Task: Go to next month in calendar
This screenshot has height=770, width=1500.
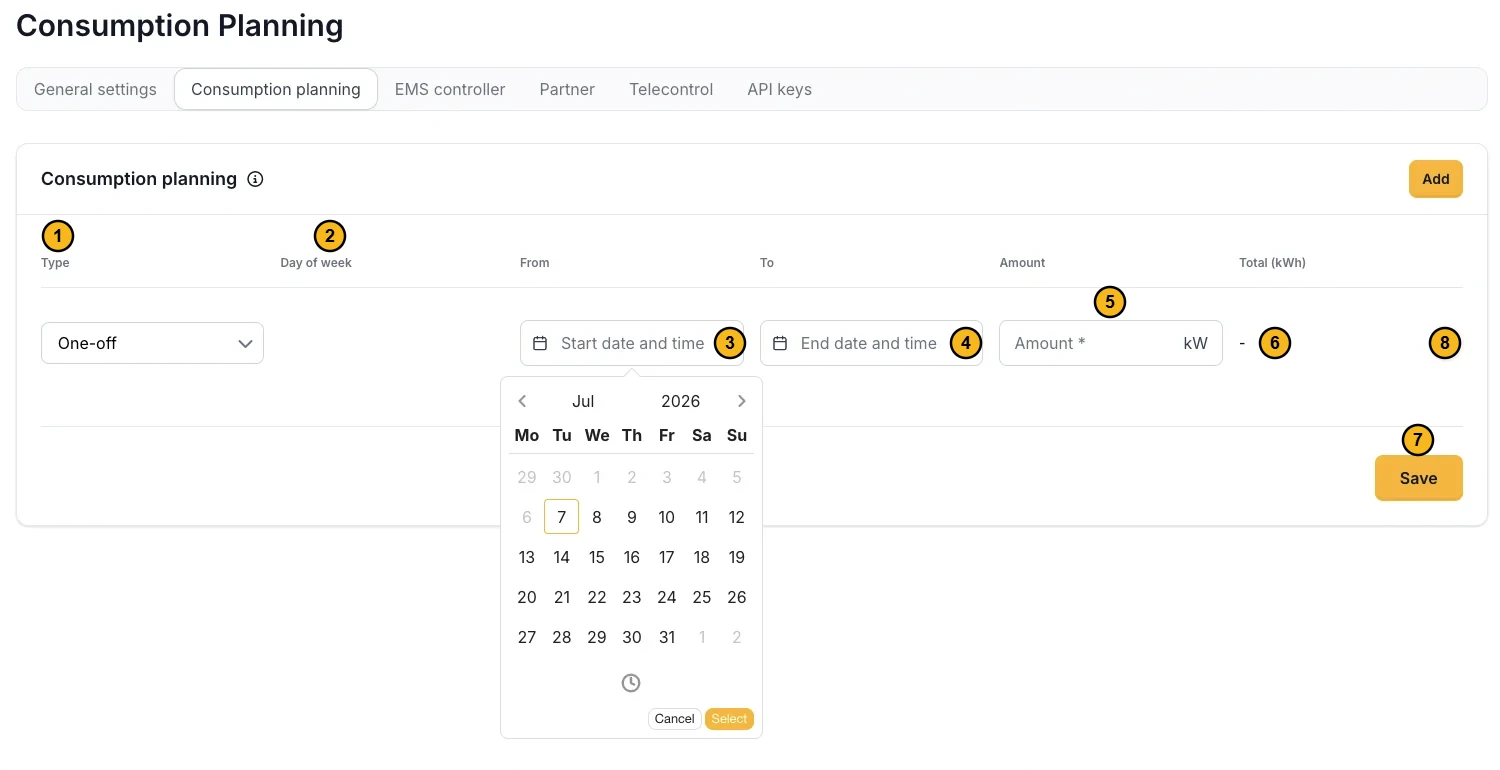Action: pyautogui.click(x=741, y=401)
